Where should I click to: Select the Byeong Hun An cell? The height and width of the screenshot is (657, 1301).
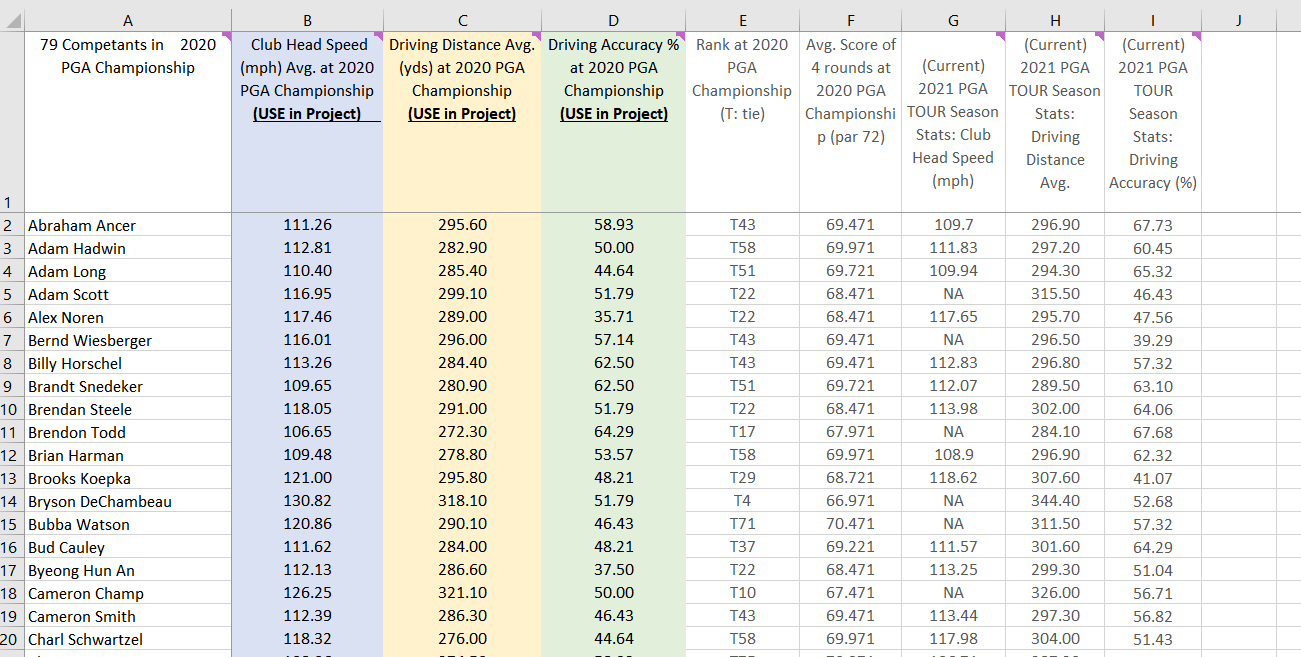(127, 570)
